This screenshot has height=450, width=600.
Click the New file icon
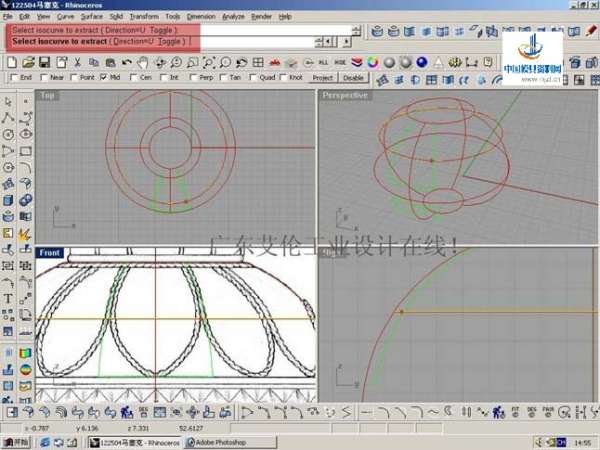coord(12,62)
